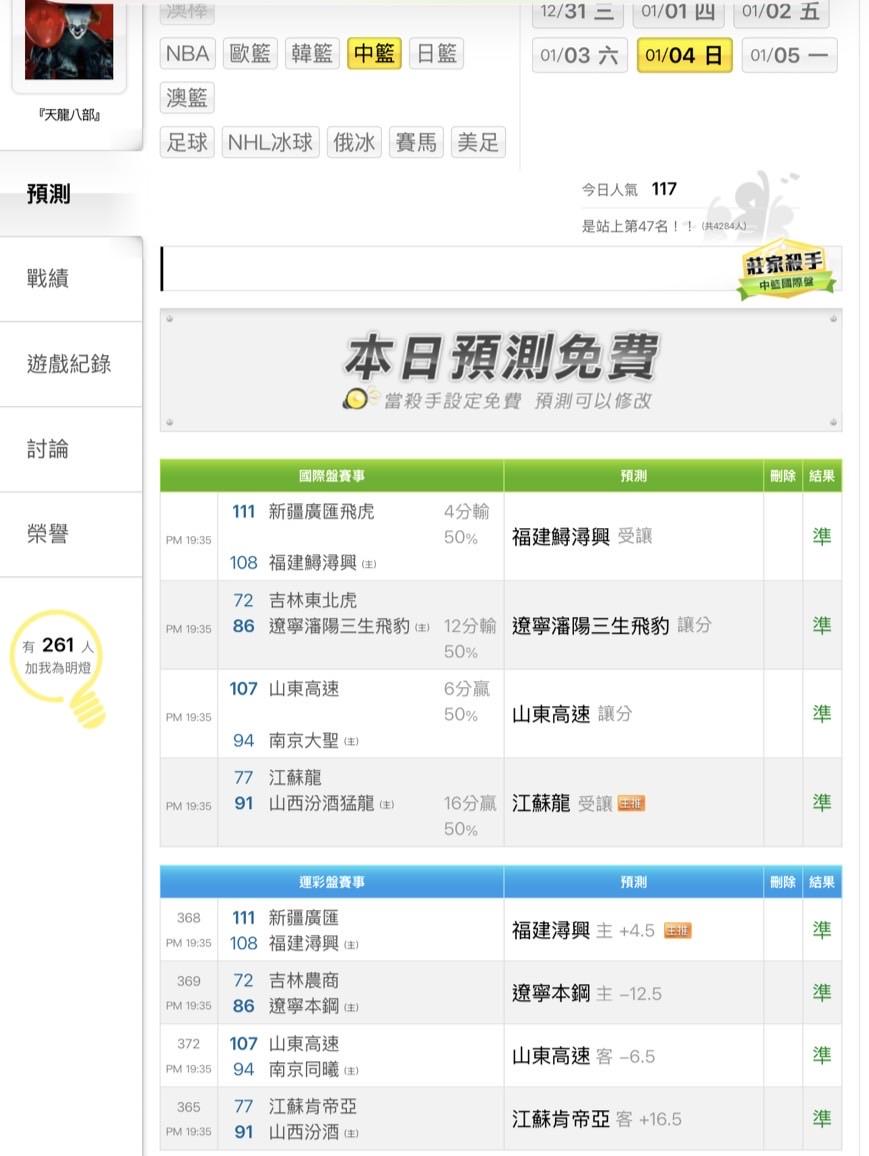This screenshot has height=1156, width=869.
Task: Select the highlighted 中籃 sport tab
Action: (374, 54)
